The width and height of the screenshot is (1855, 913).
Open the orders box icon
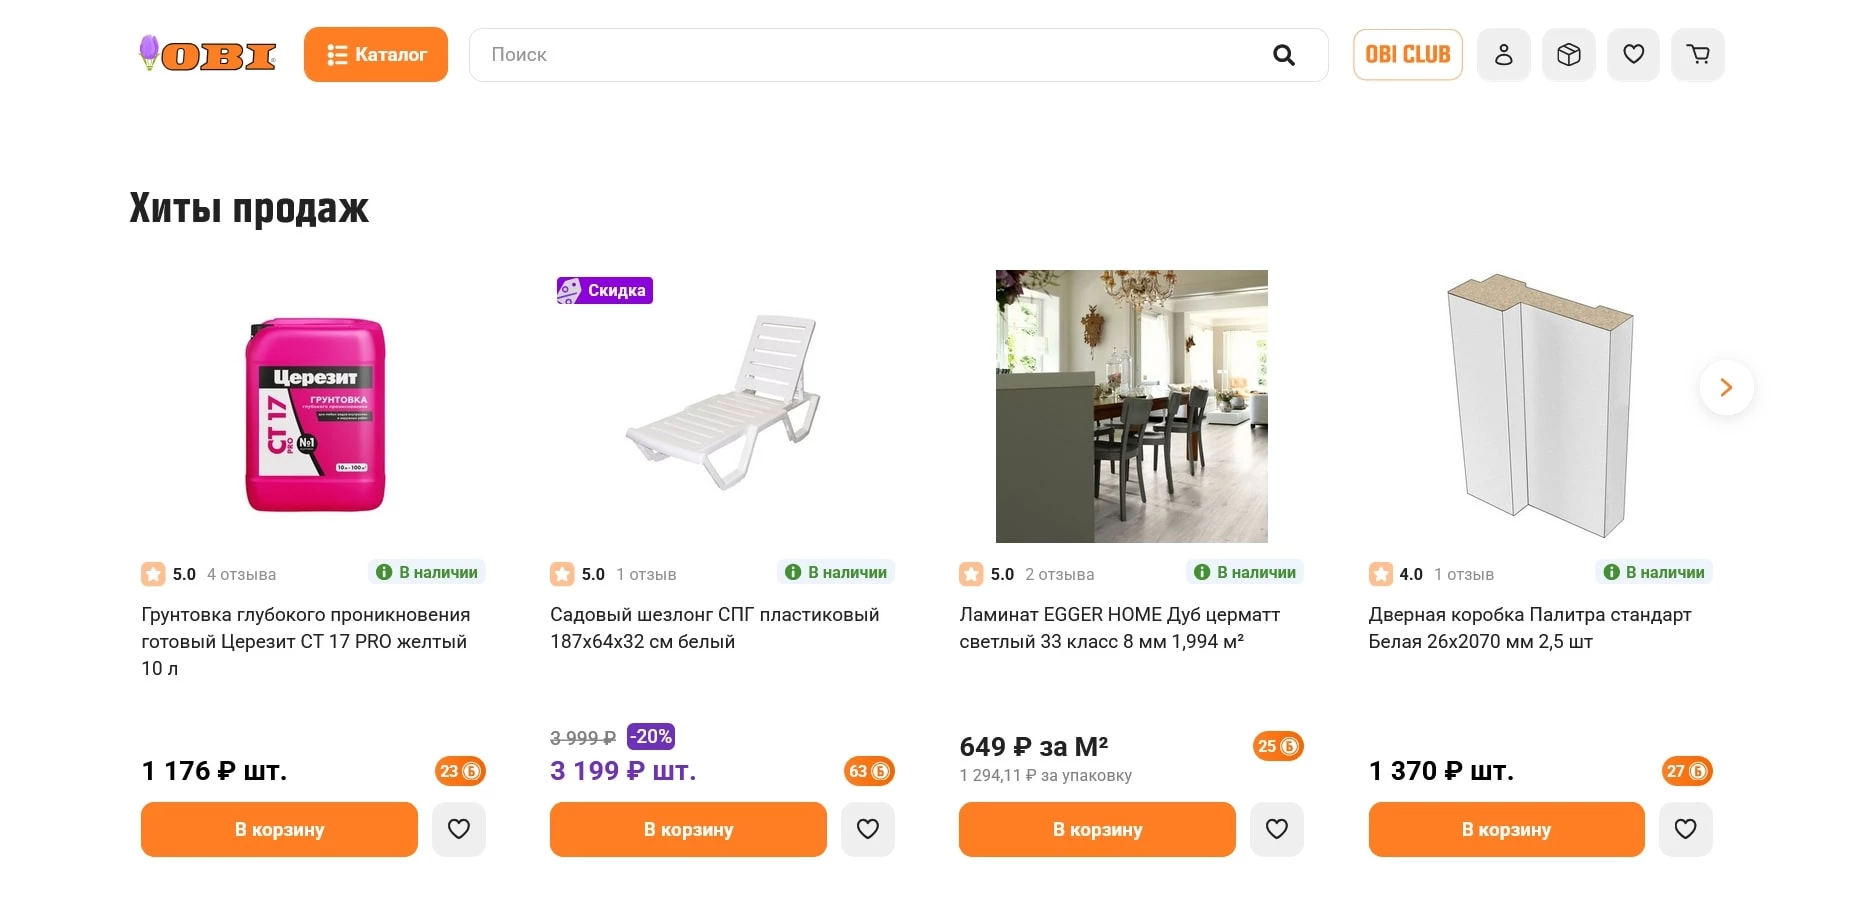(x=1568, y=54)
